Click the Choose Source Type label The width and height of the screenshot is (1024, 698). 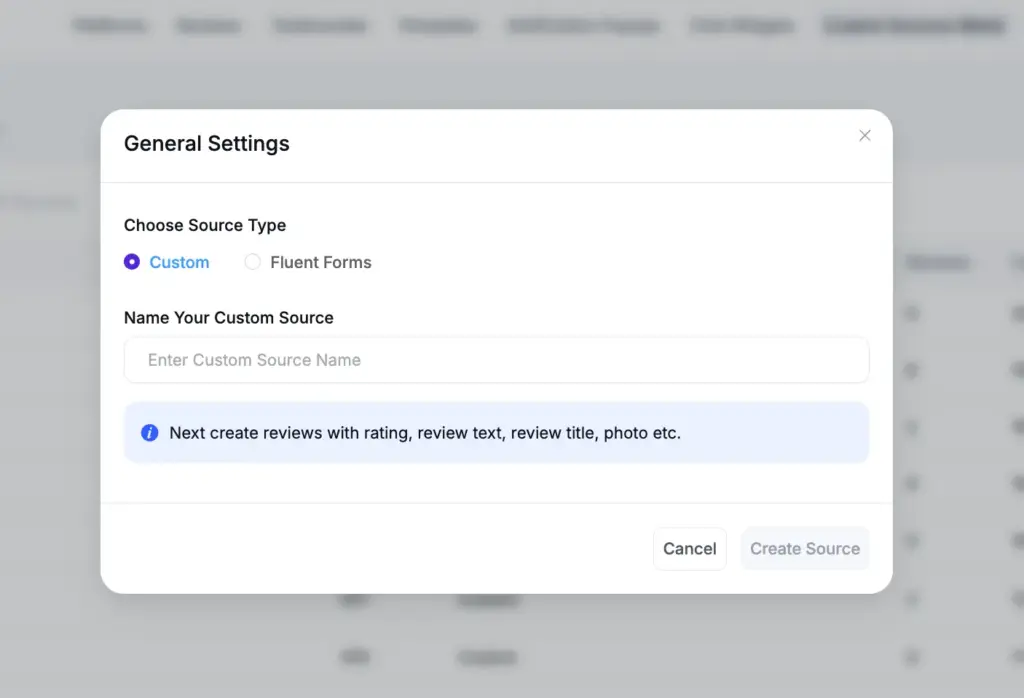(205, 225)
